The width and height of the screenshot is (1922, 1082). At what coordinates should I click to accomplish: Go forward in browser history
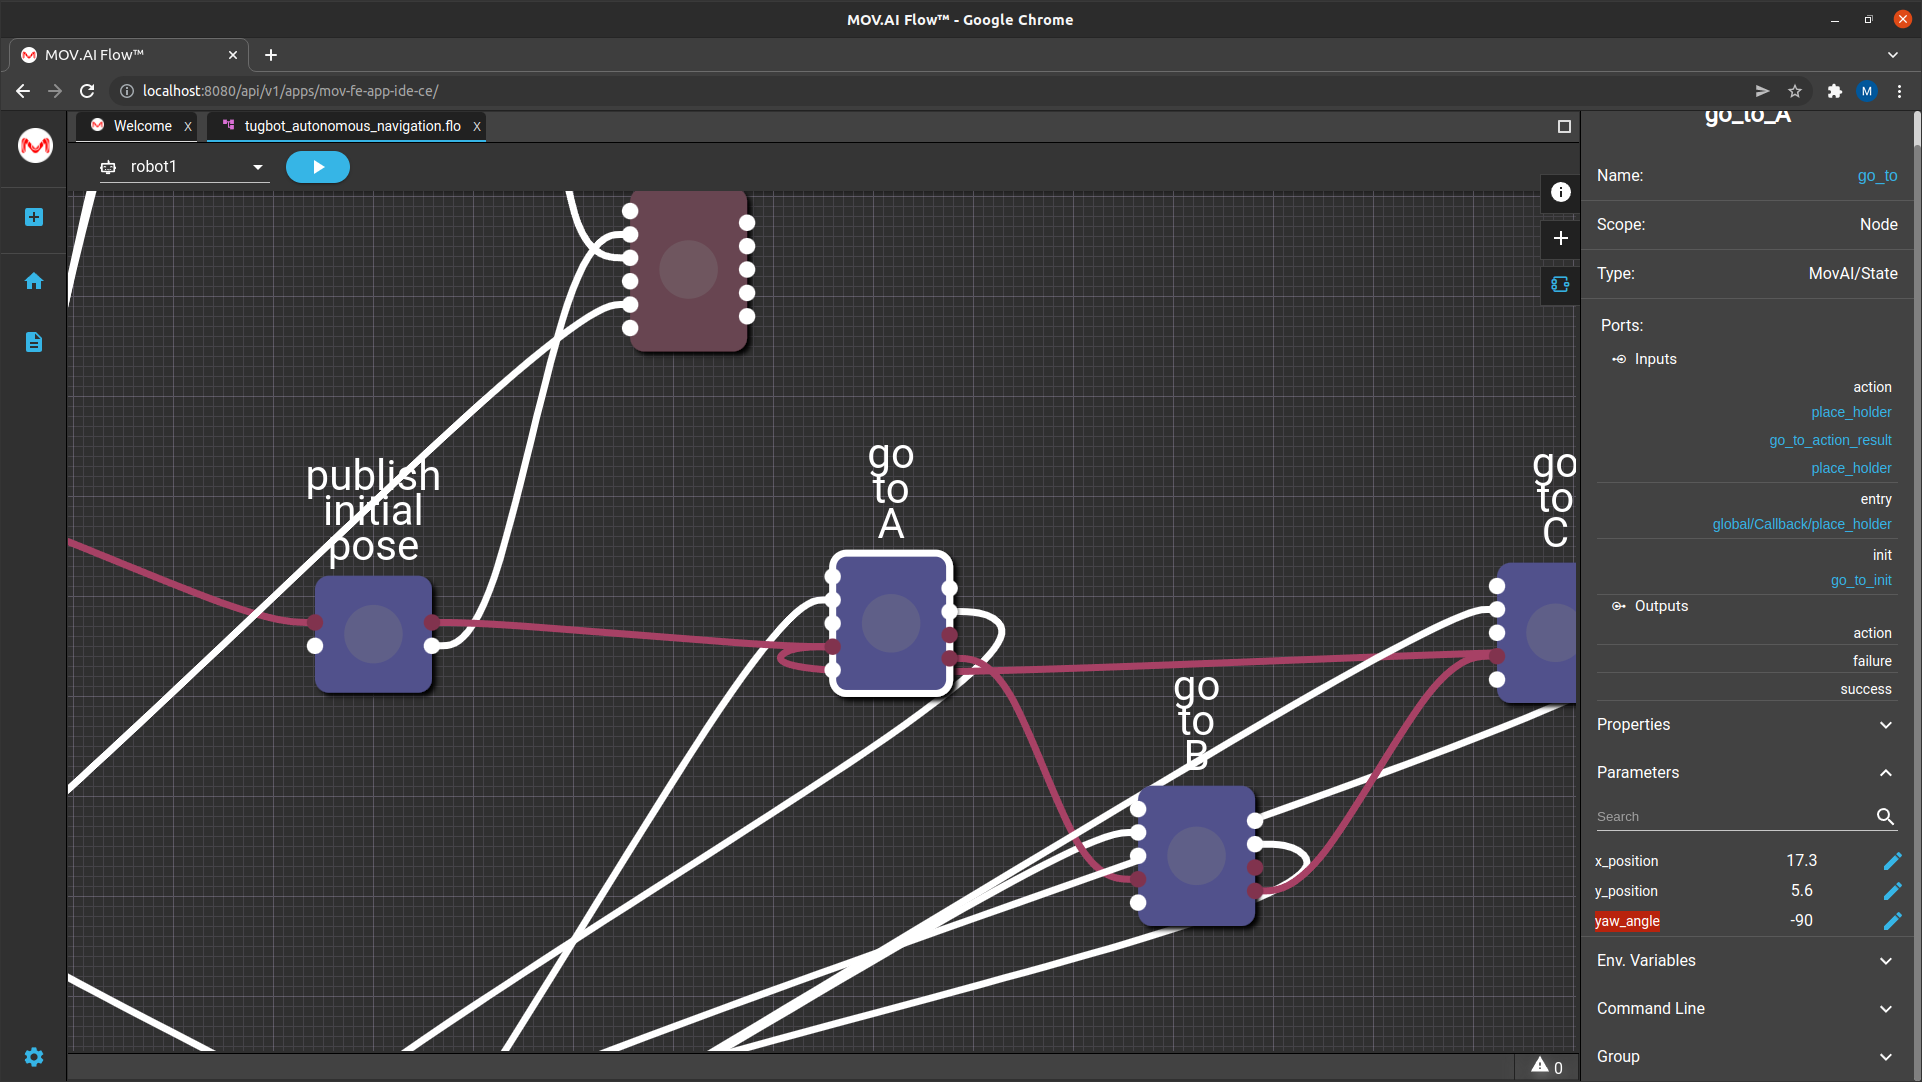(55, 91)
